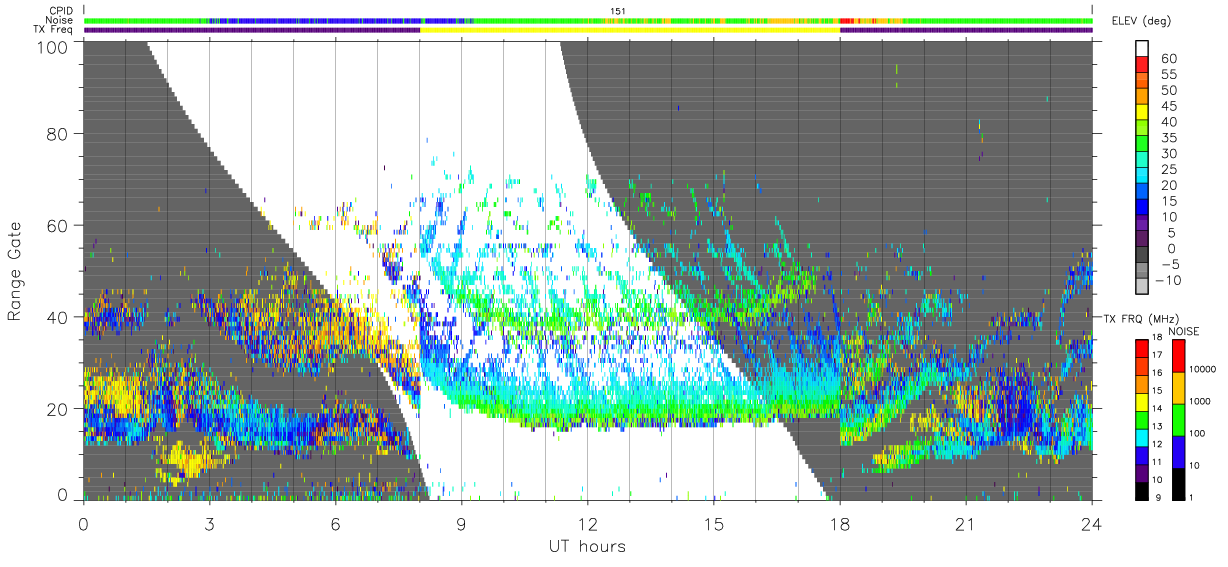Click the TX FRQ (MHz) legend title
Viewport: 1228px width, 567px height.
click(1141, 318)
